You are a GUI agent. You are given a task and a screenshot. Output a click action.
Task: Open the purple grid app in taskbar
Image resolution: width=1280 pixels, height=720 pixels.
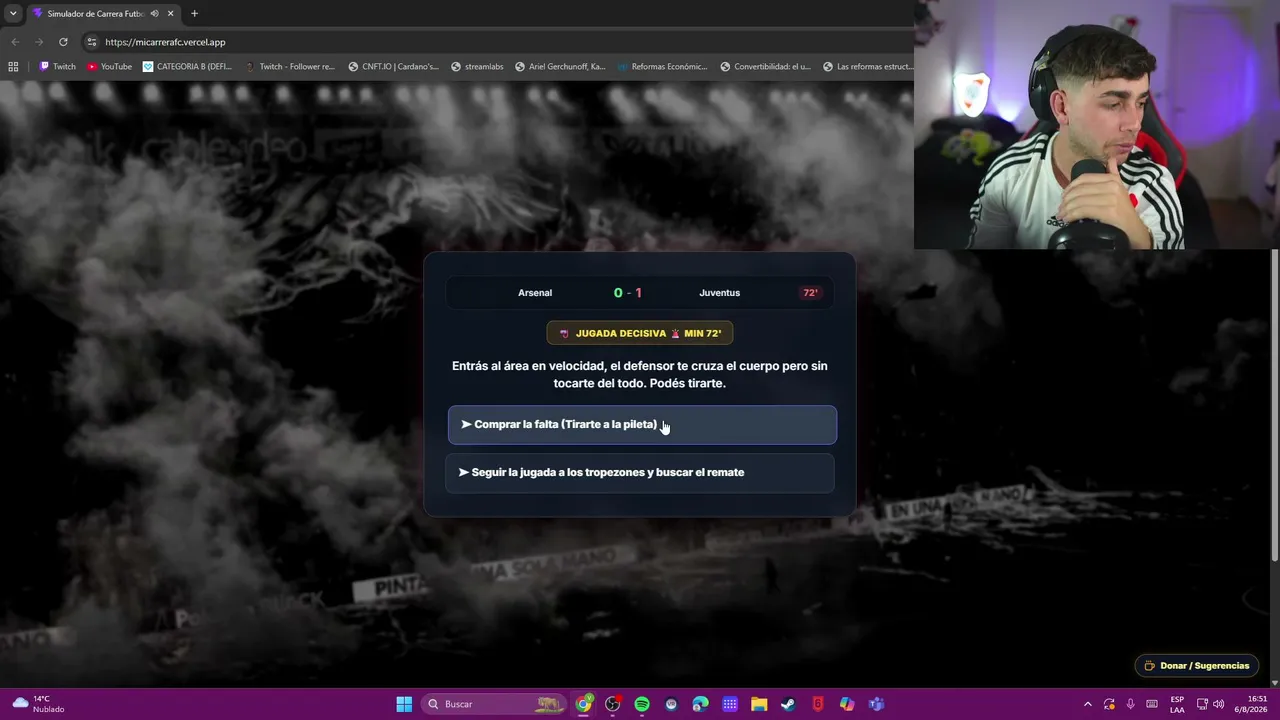(730, 704)
